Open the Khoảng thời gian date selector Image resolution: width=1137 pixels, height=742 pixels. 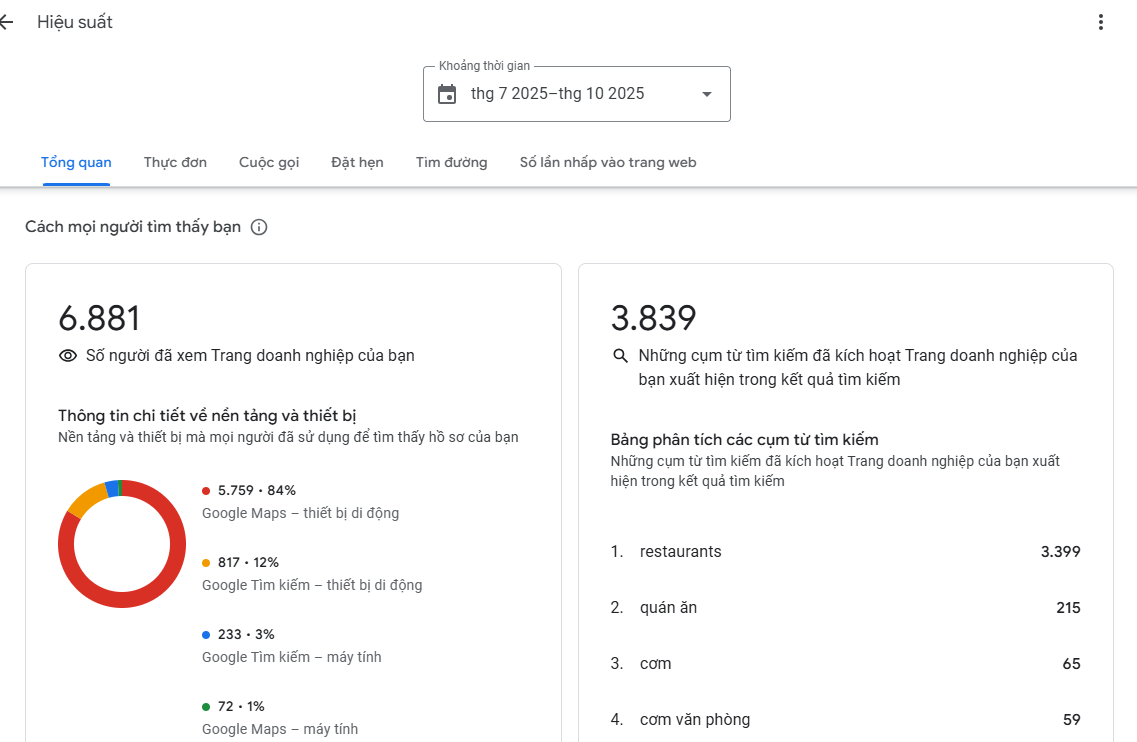(x=576, y=94)
